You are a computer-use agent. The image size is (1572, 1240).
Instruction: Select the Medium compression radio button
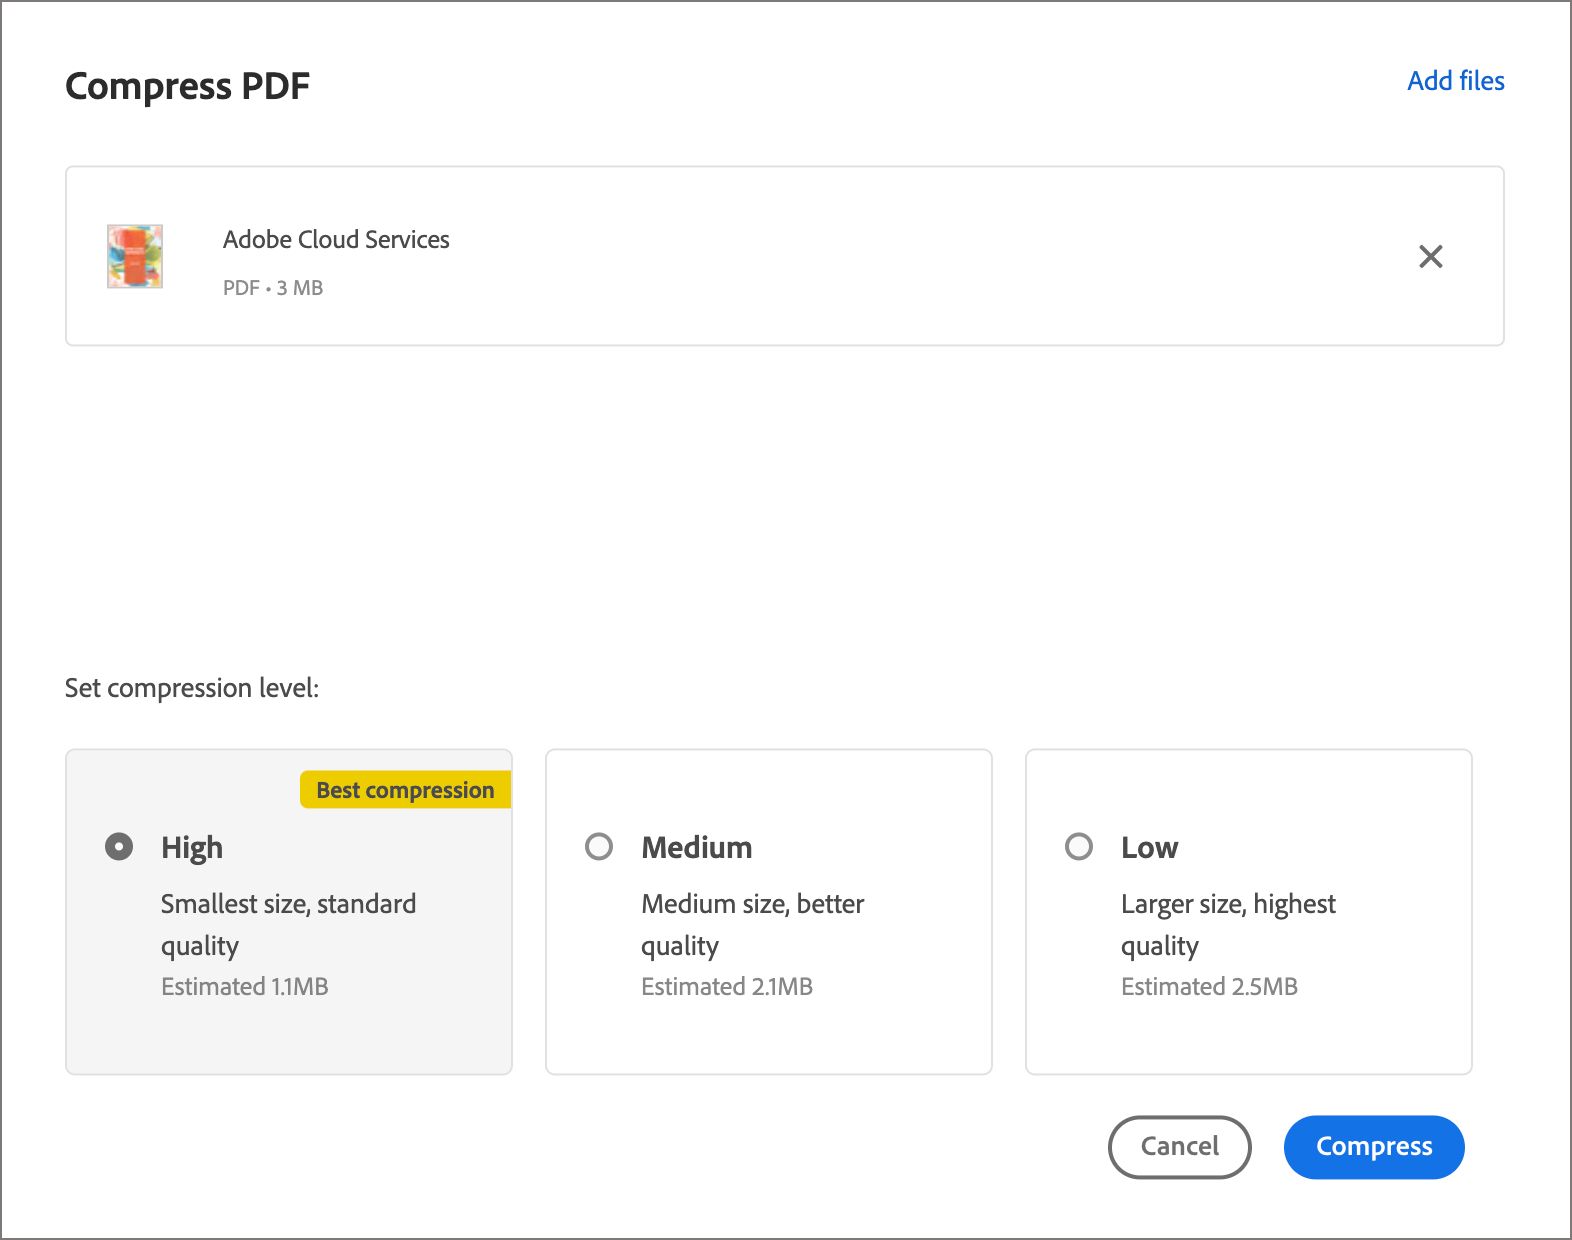(599, 847)
